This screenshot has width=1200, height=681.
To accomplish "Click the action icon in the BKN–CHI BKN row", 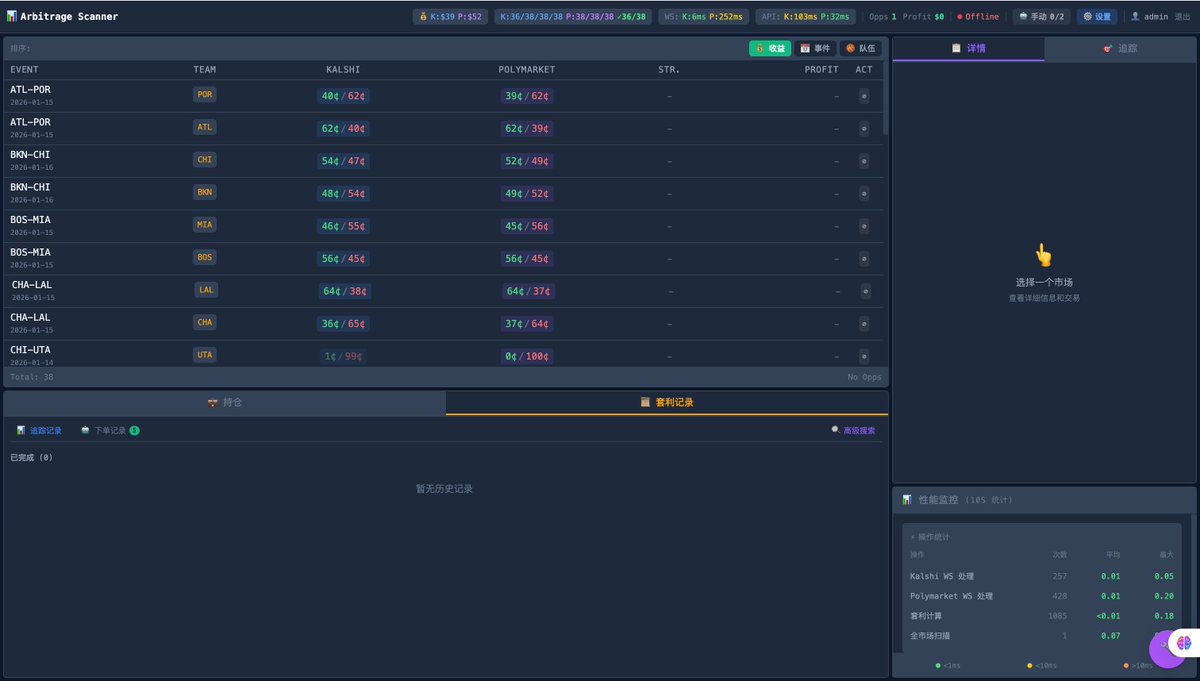I will pyautogui.click(x=864, y=194).
